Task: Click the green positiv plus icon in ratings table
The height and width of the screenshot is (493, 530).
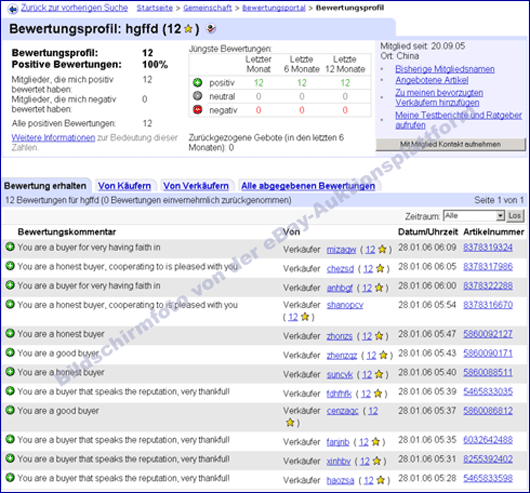Action: 197,82
